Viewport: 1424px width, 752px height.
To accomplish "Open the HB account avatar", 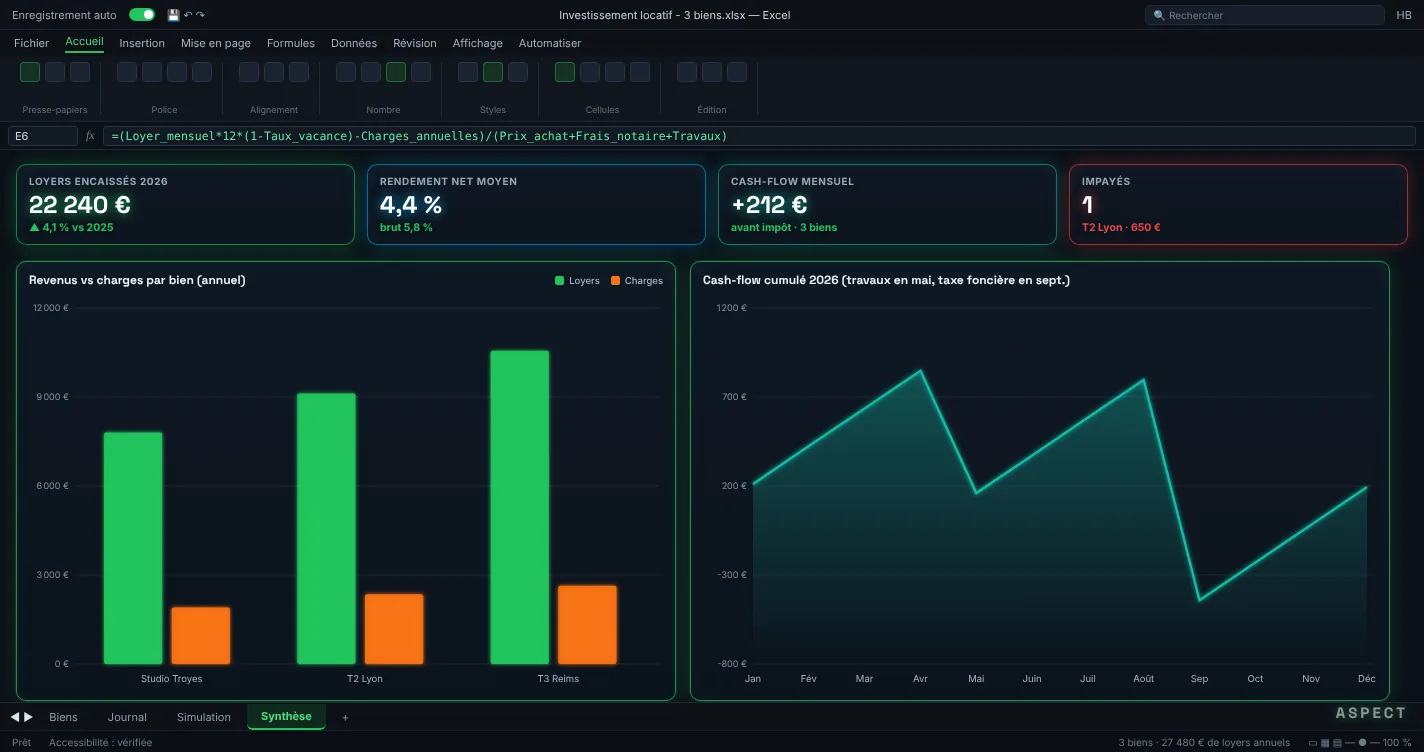I will 1404,15.
